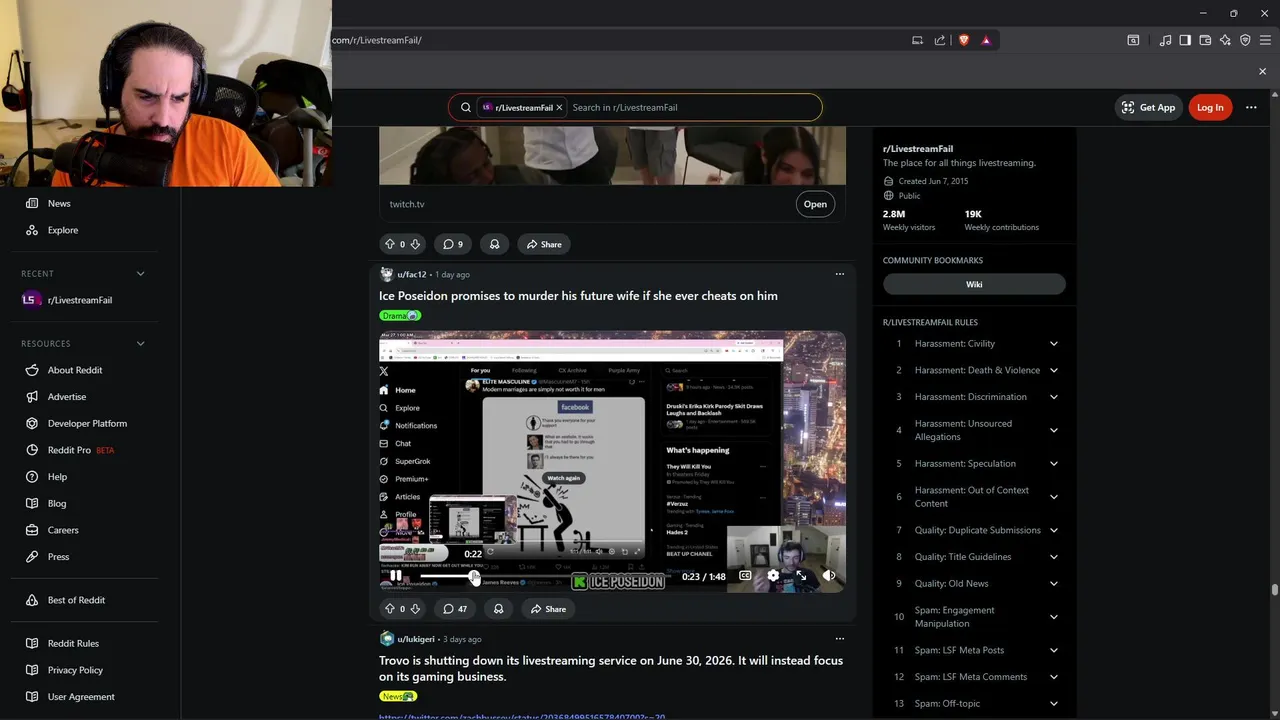Expand rule 11 Spam: LSF Meta Posts

[1053, 650]
